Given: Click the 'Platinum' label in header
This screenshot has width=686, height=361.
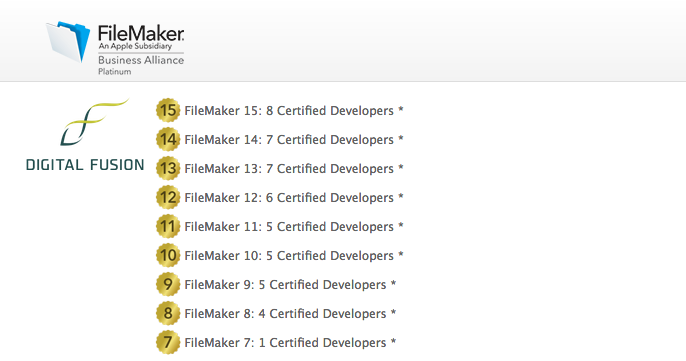Looking at the screenshot, I should click(x=115, y=72).
